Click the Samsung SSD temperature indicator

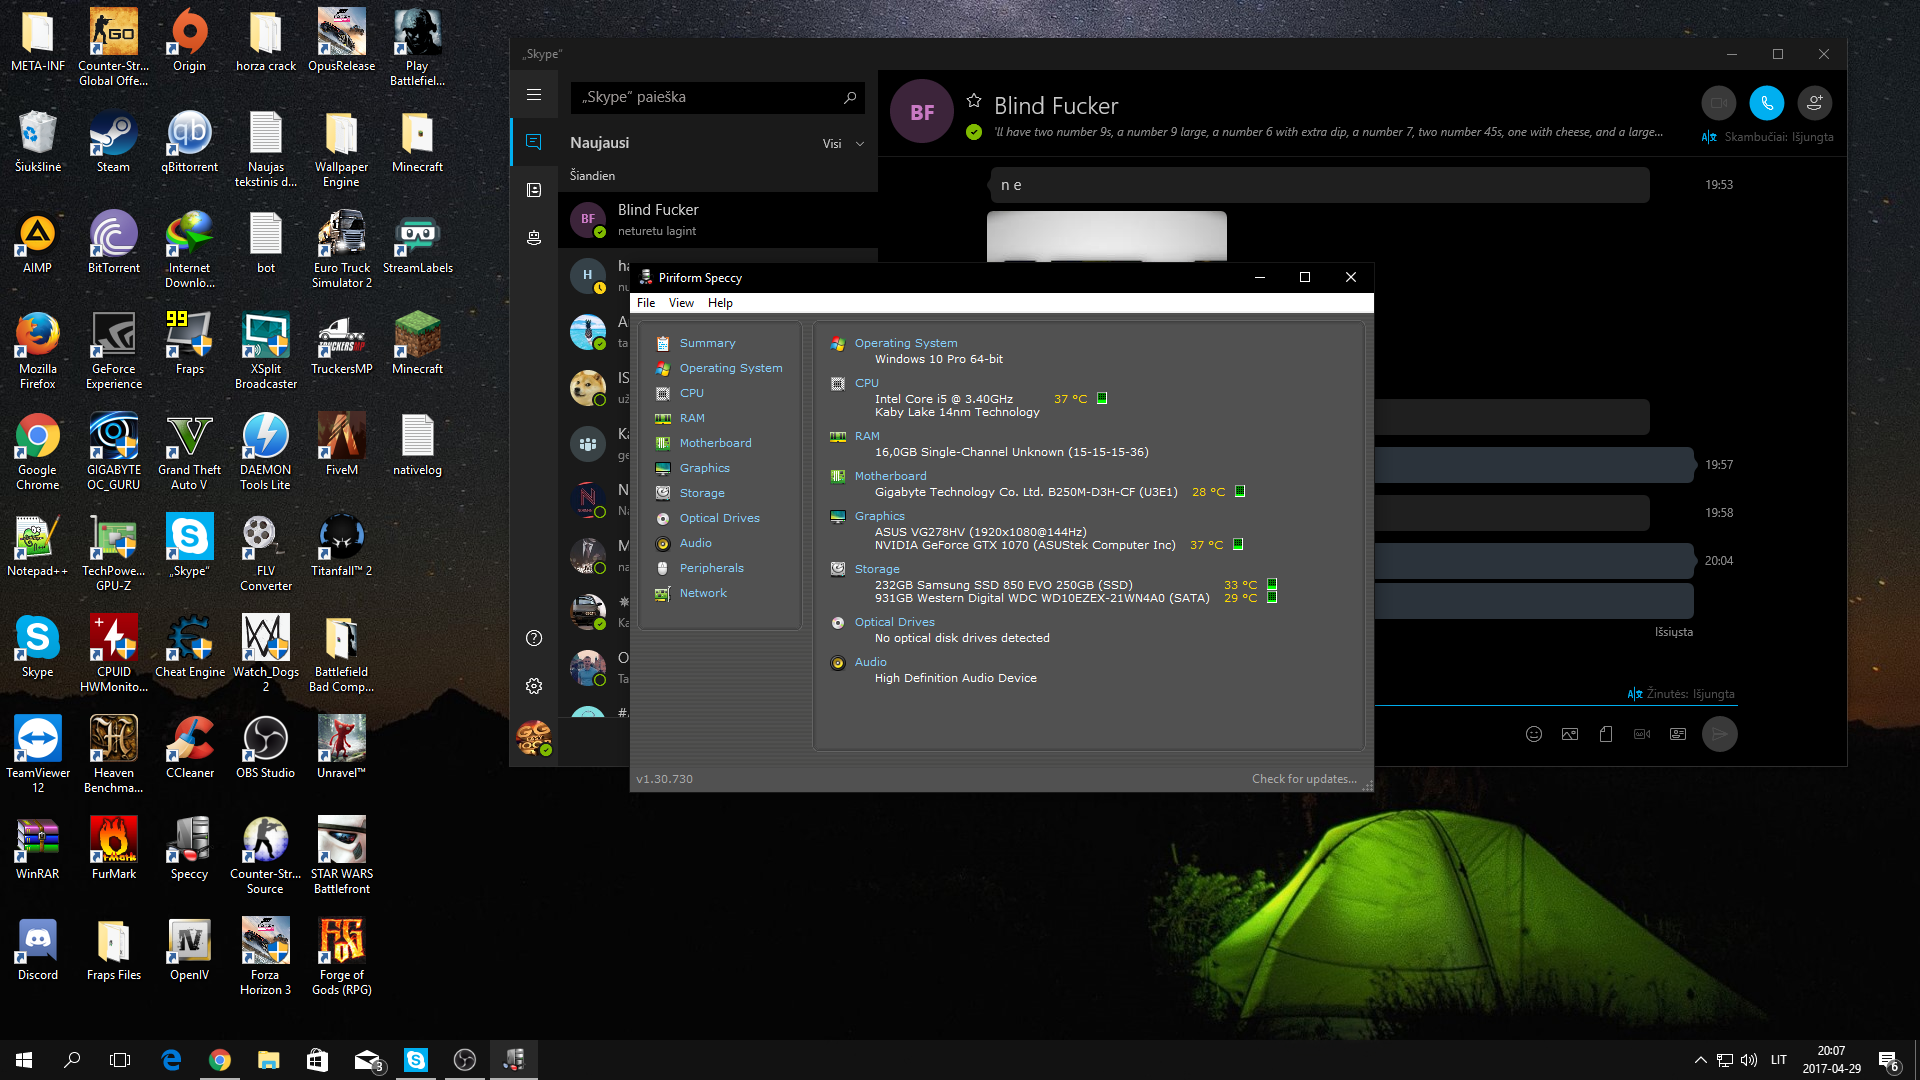[x=1272, y=584]
